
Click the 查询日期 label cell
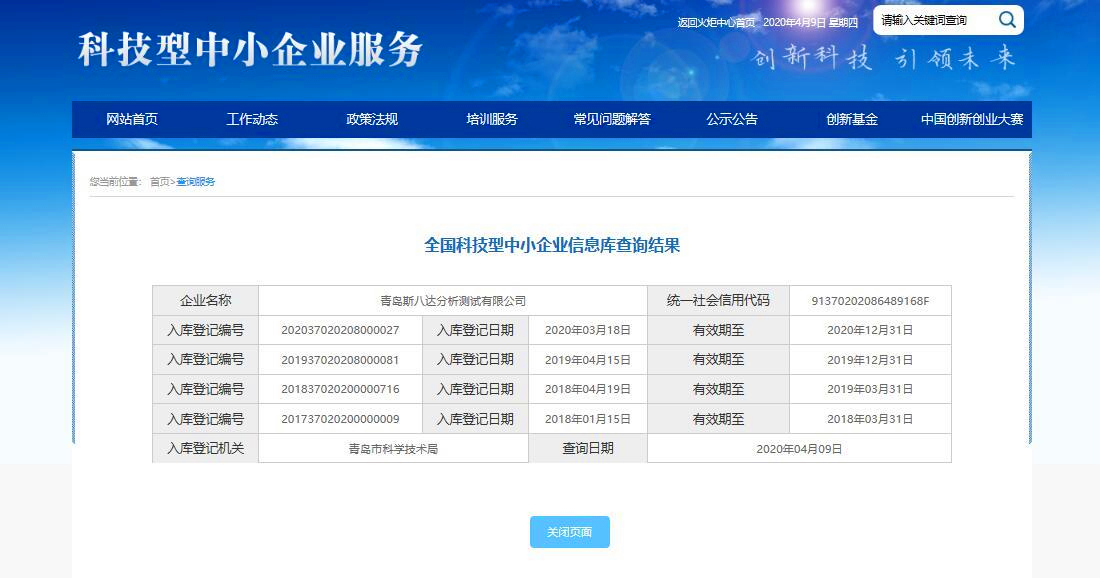pyautogui.click(x=588, y=448)
